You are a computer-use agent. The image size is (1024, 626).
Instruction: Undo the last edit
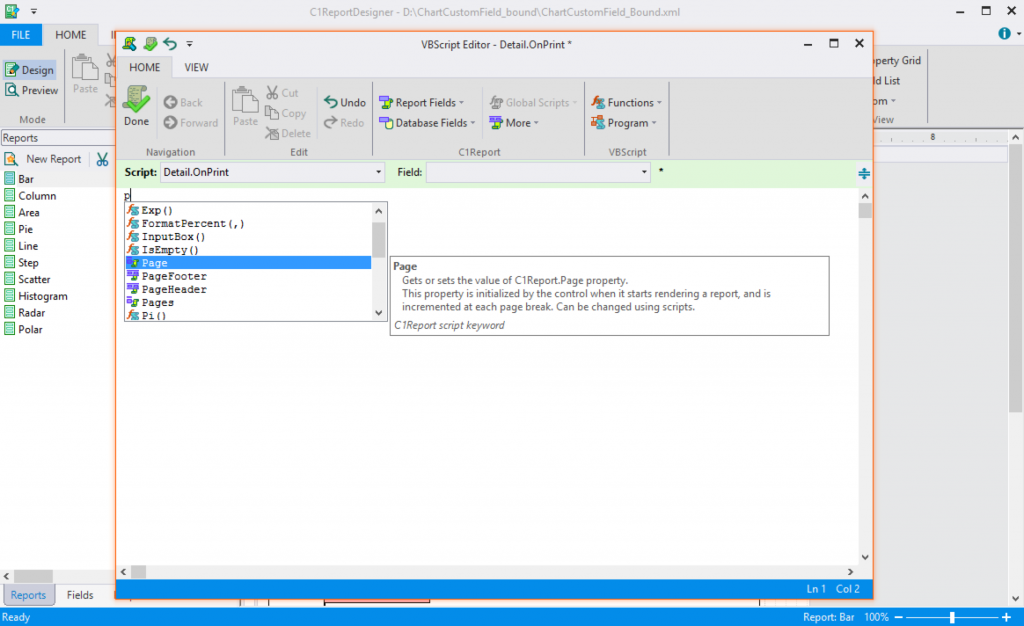345,102
